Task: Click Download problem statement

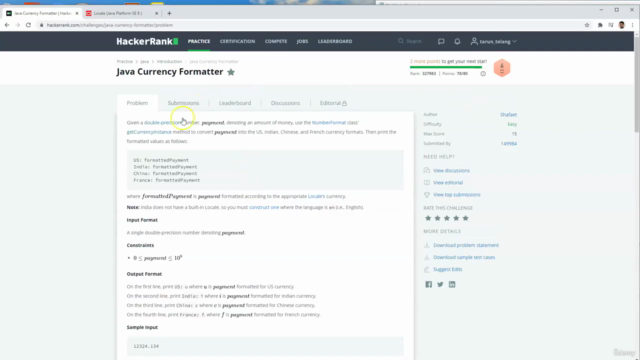Action: coord(466,245)
